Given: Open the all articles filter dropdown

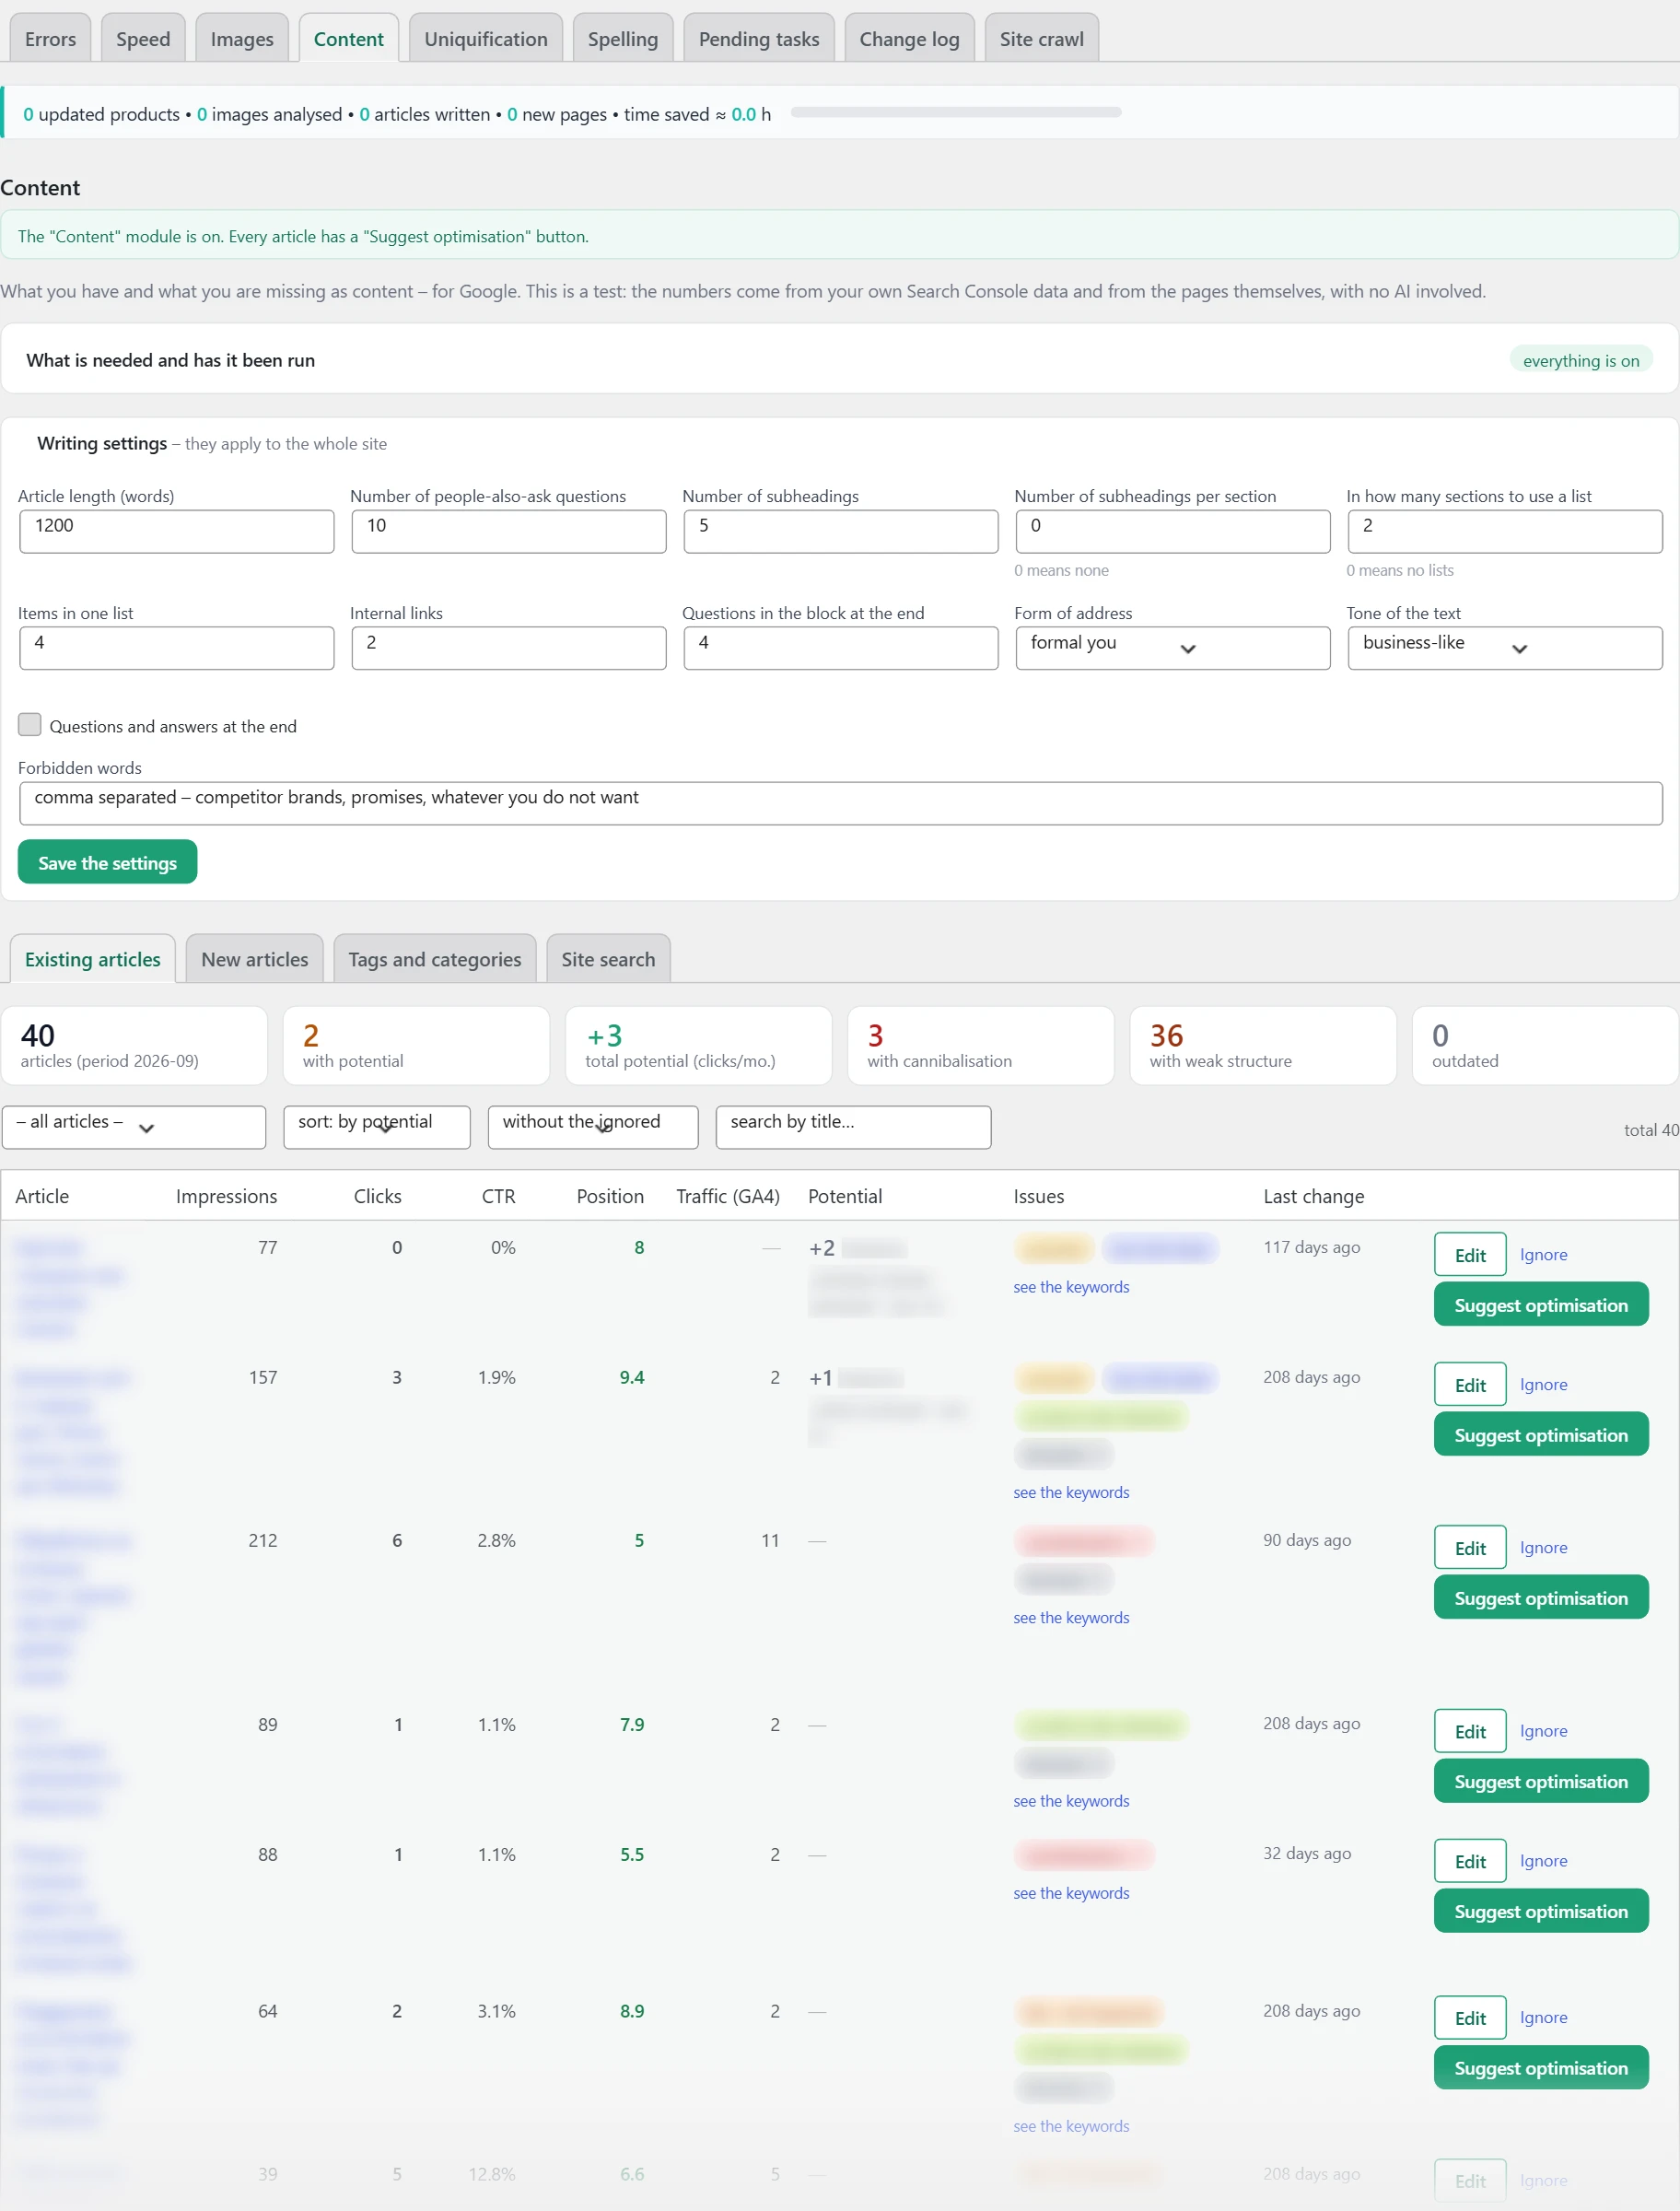Looking at the screenshot, I should (x=134, y=1127).
